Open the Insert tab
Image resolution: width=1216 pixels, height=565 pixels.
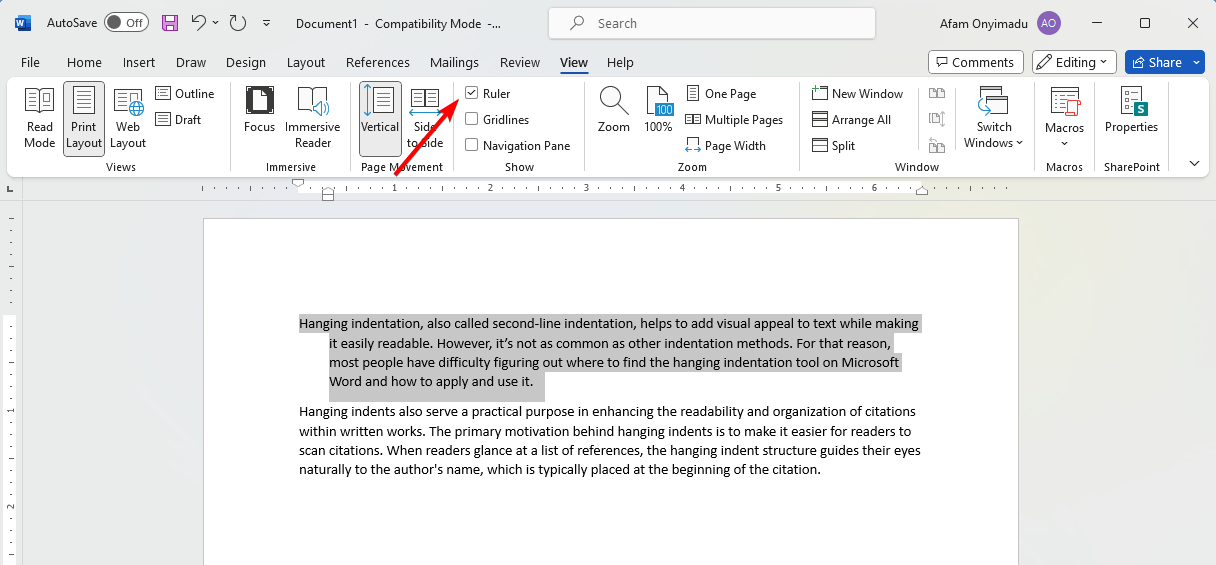139,62
